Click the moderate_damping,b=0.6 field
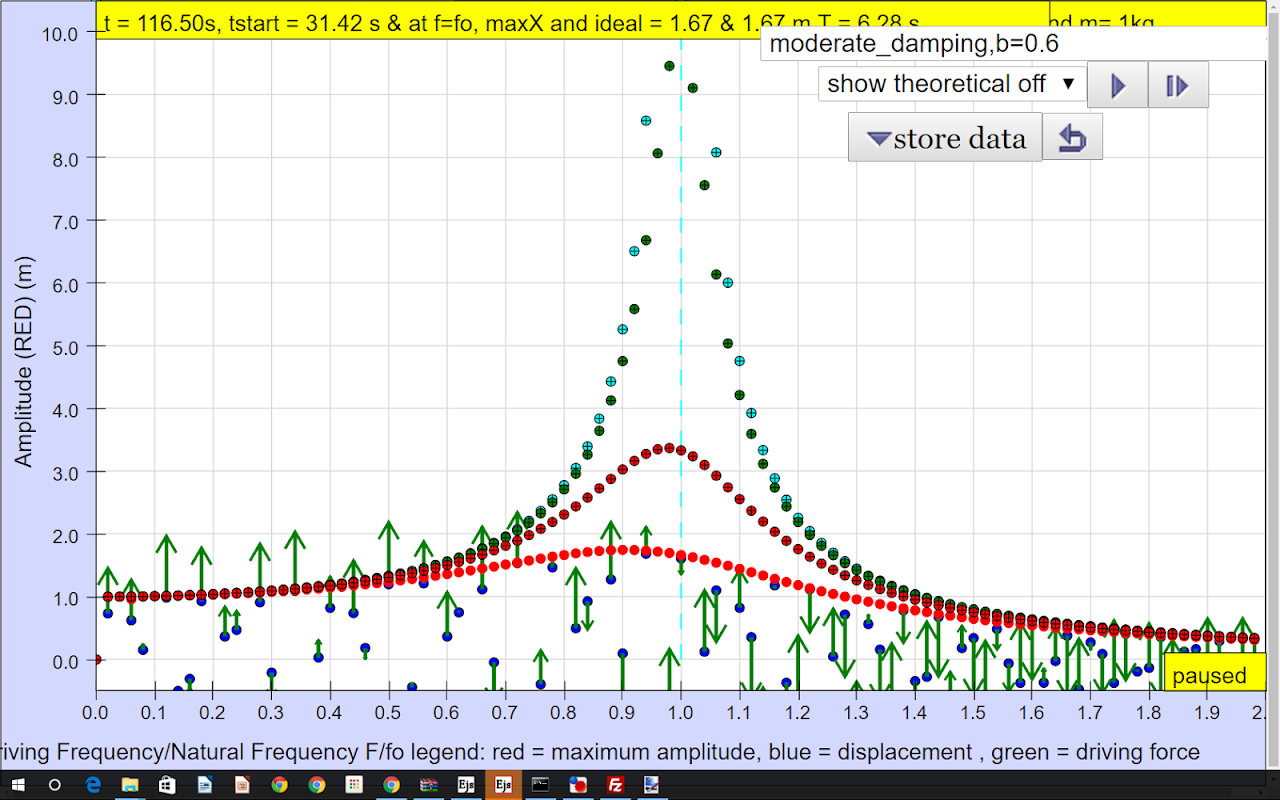 (x=1013, y=44)
